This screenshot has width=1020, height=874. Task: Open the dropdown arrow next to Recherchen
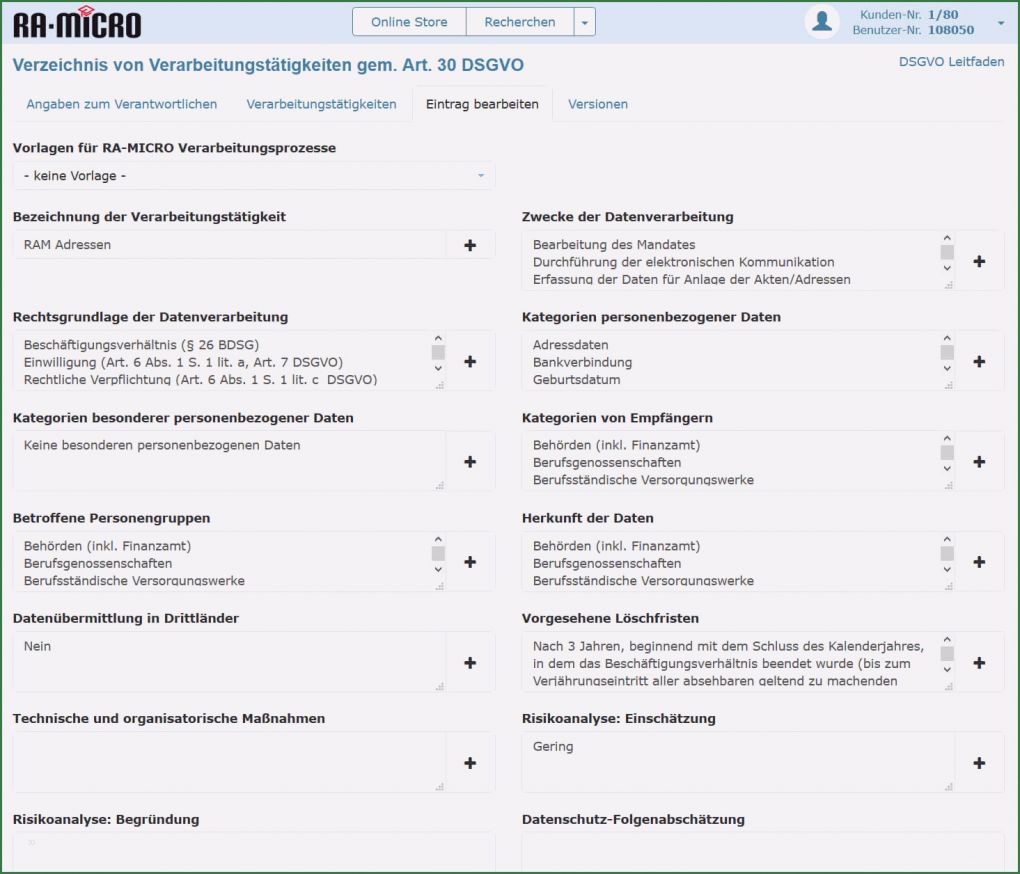(x=585, y=21)
